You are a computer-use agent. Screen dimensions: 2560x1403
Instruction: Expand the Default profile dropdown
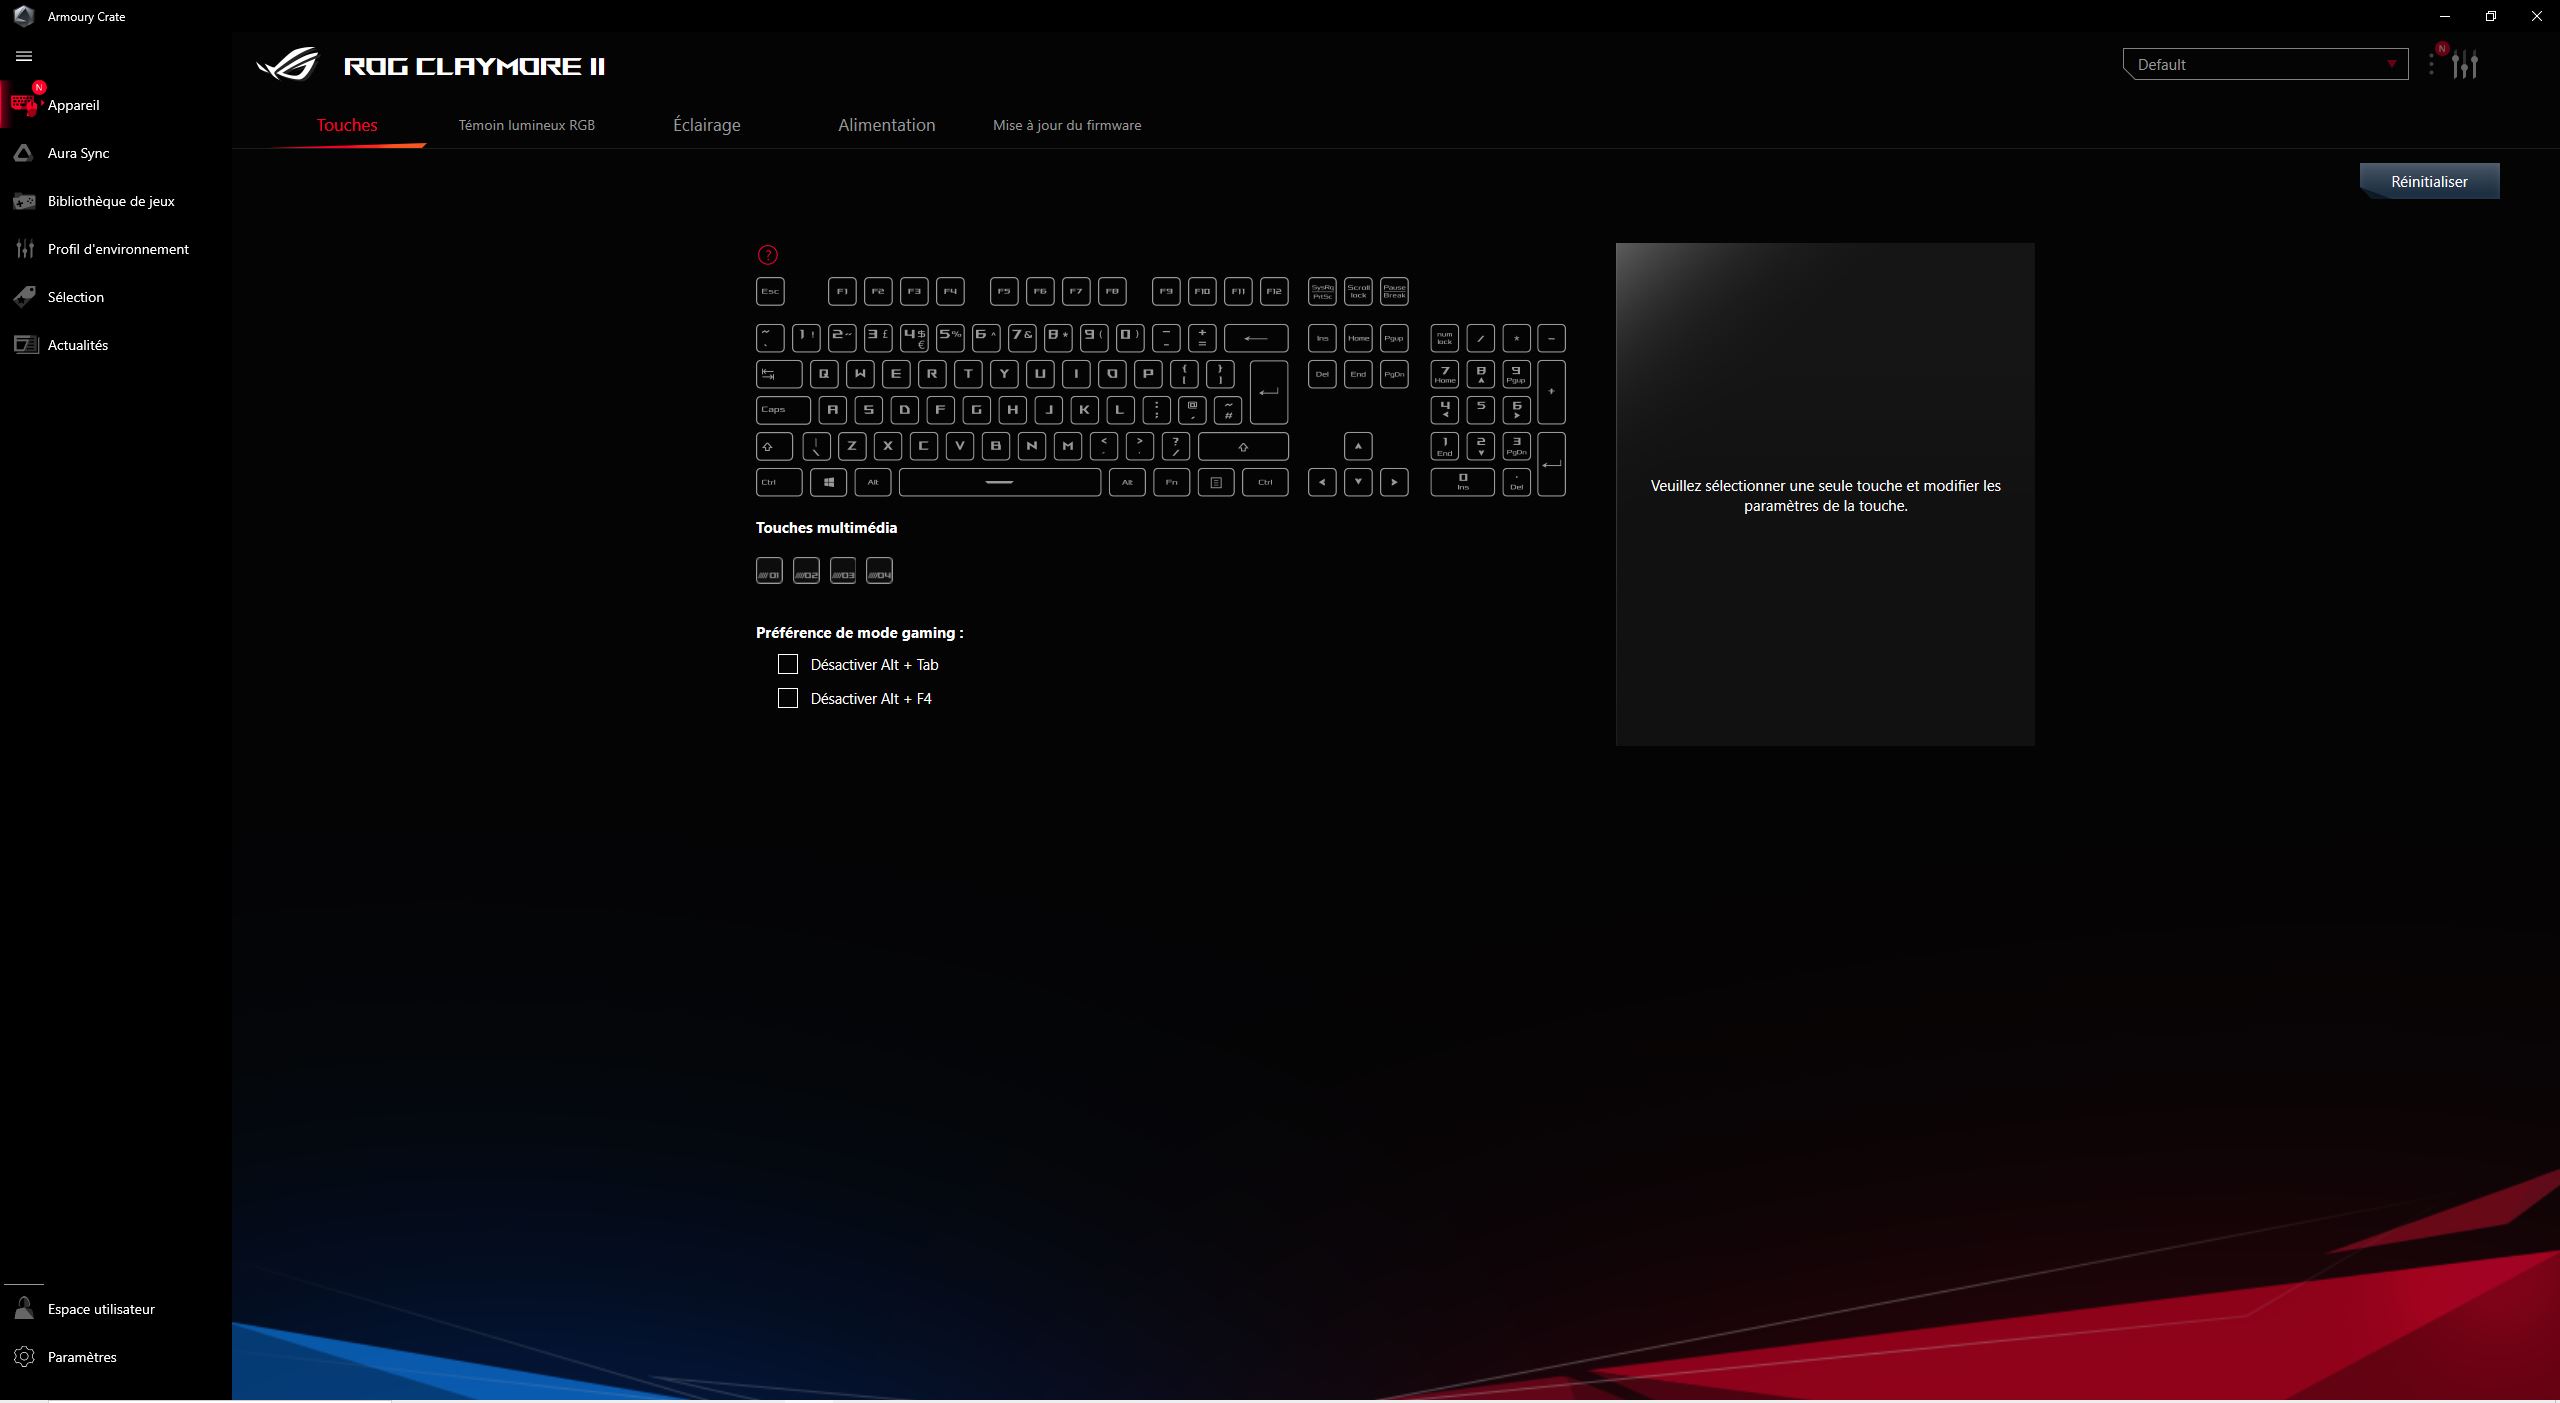point(2265,64)
